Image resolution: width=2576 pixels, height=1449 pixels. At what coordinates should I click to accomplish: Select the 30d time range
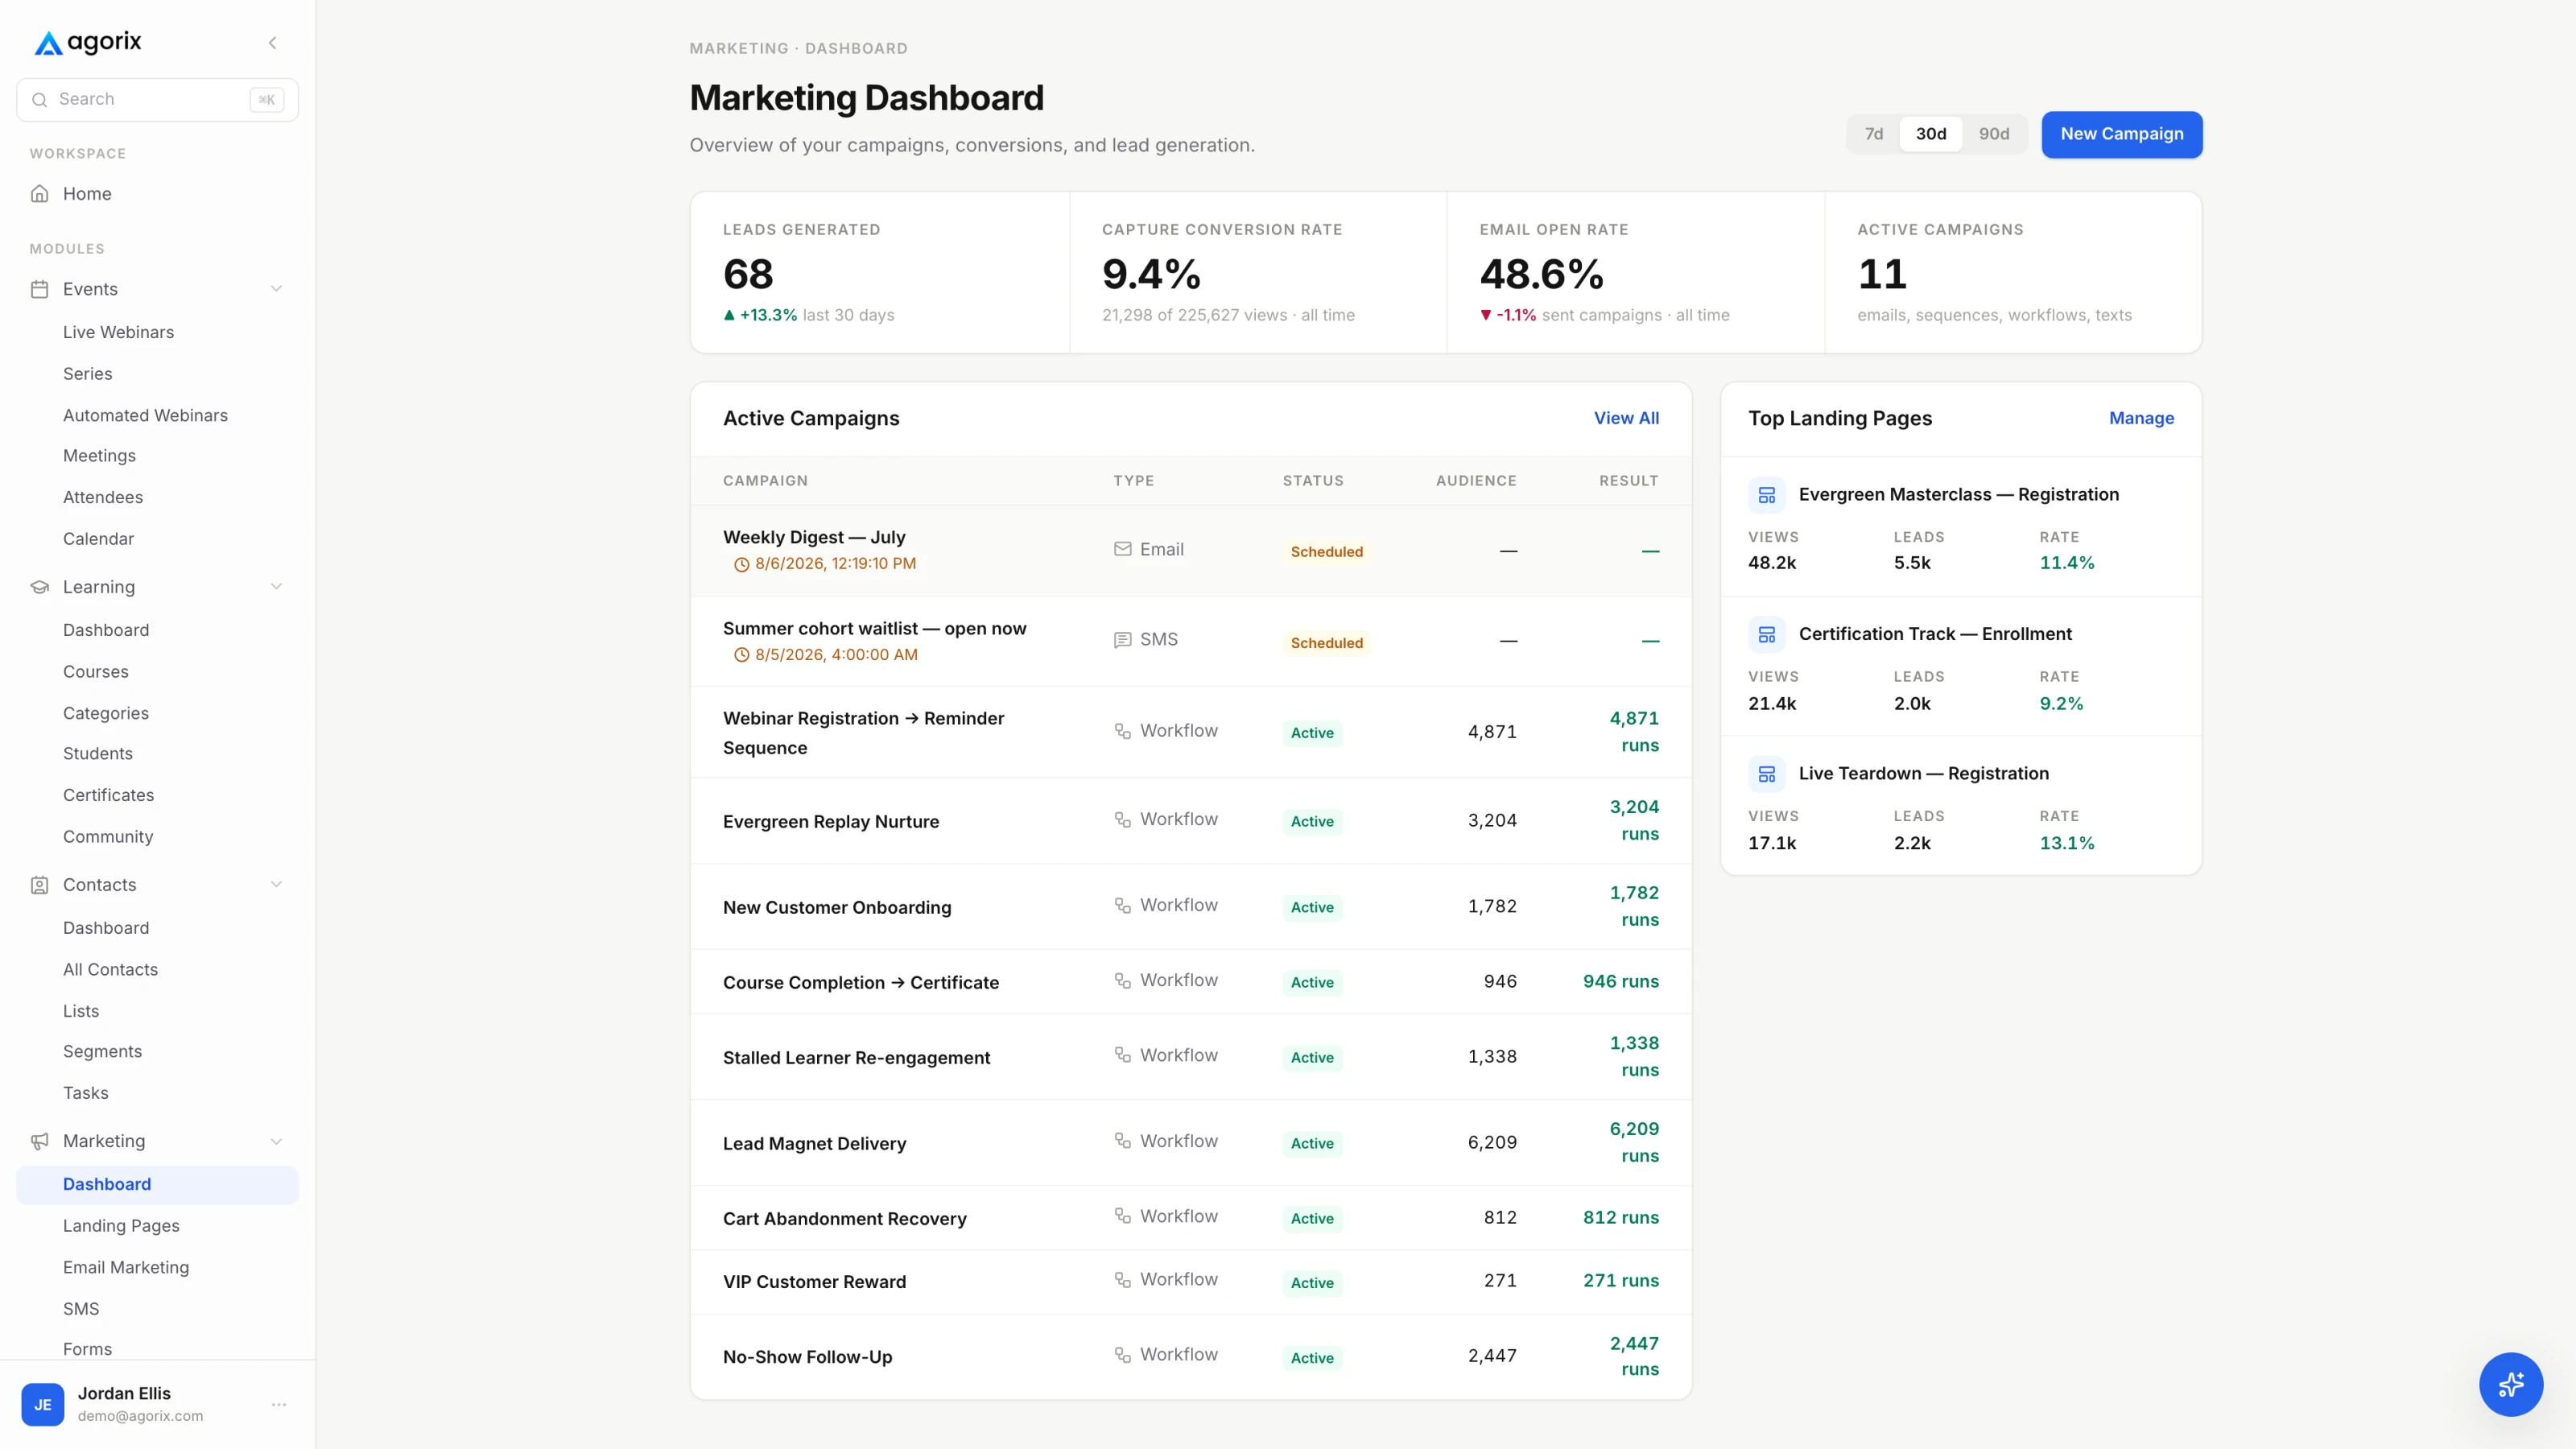1931,134
